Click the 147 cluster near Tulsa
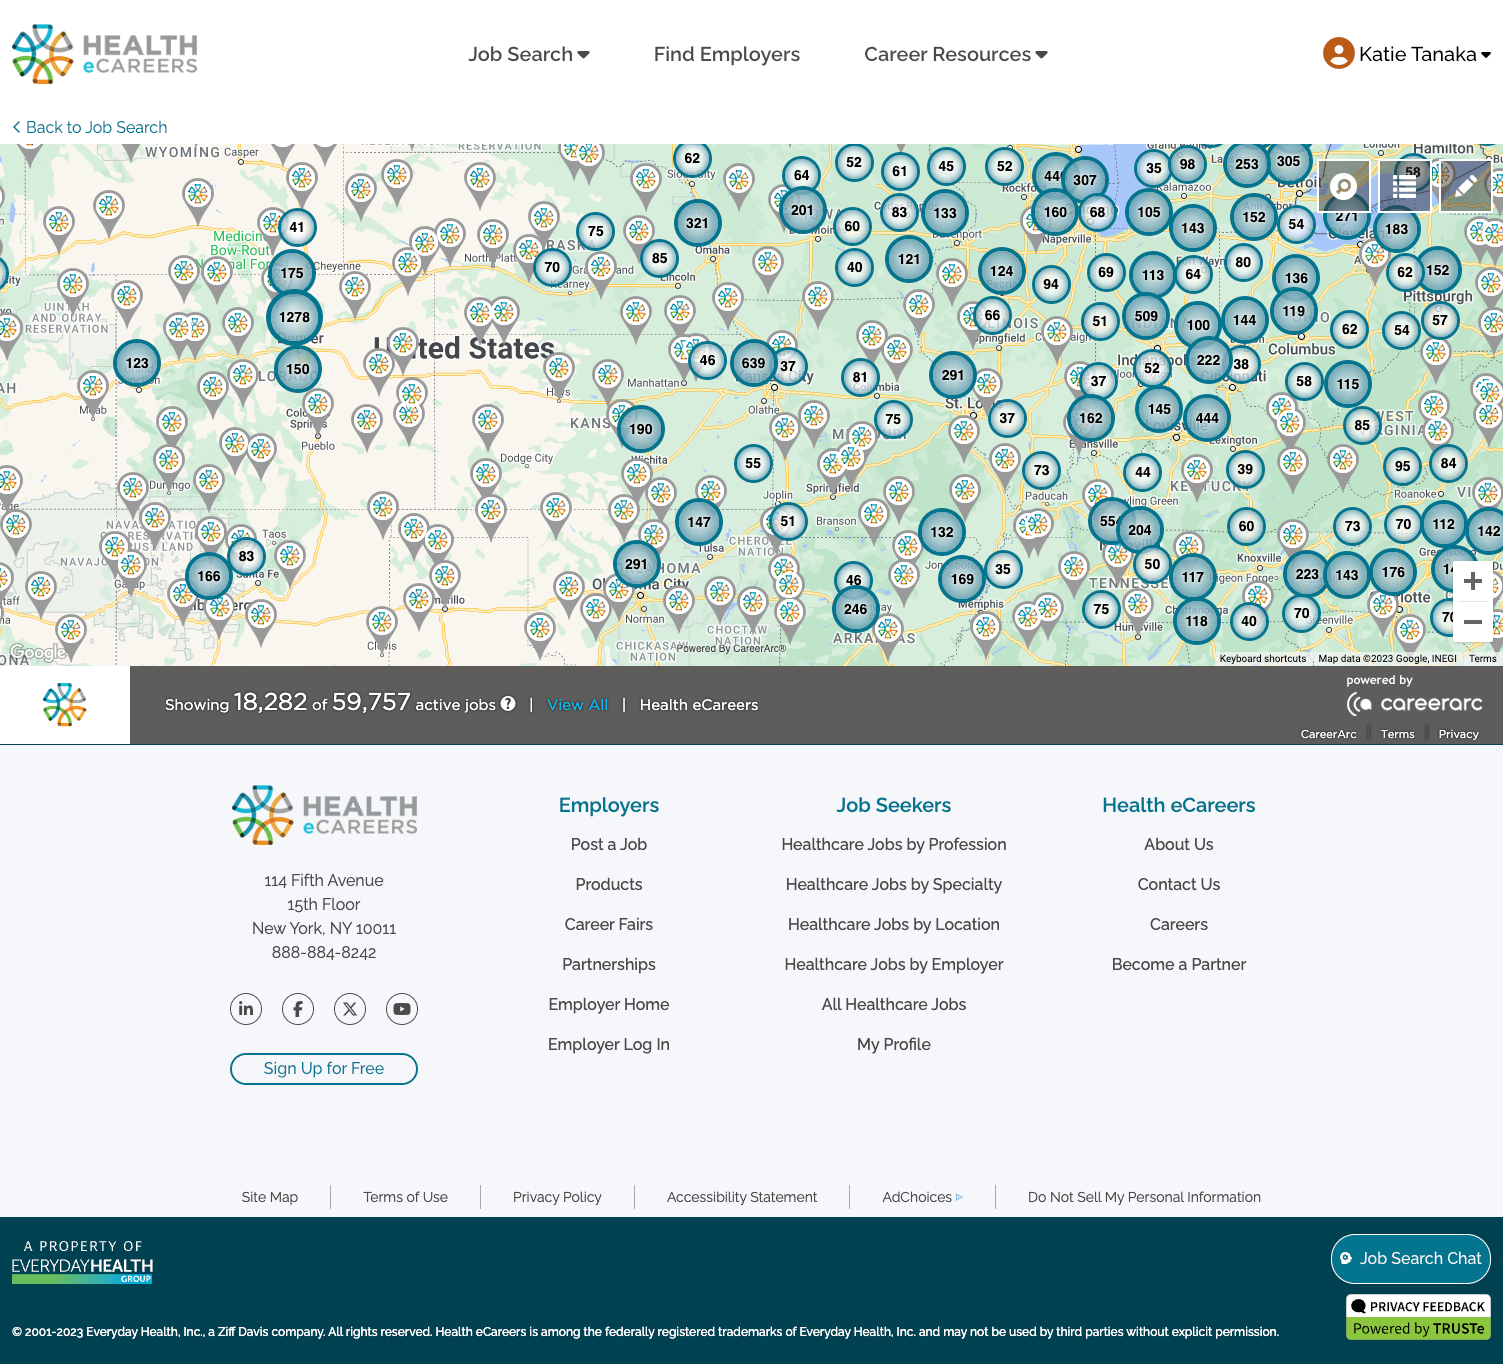This screenshot has width=1503, height=1364. click(x=699, y=521)
